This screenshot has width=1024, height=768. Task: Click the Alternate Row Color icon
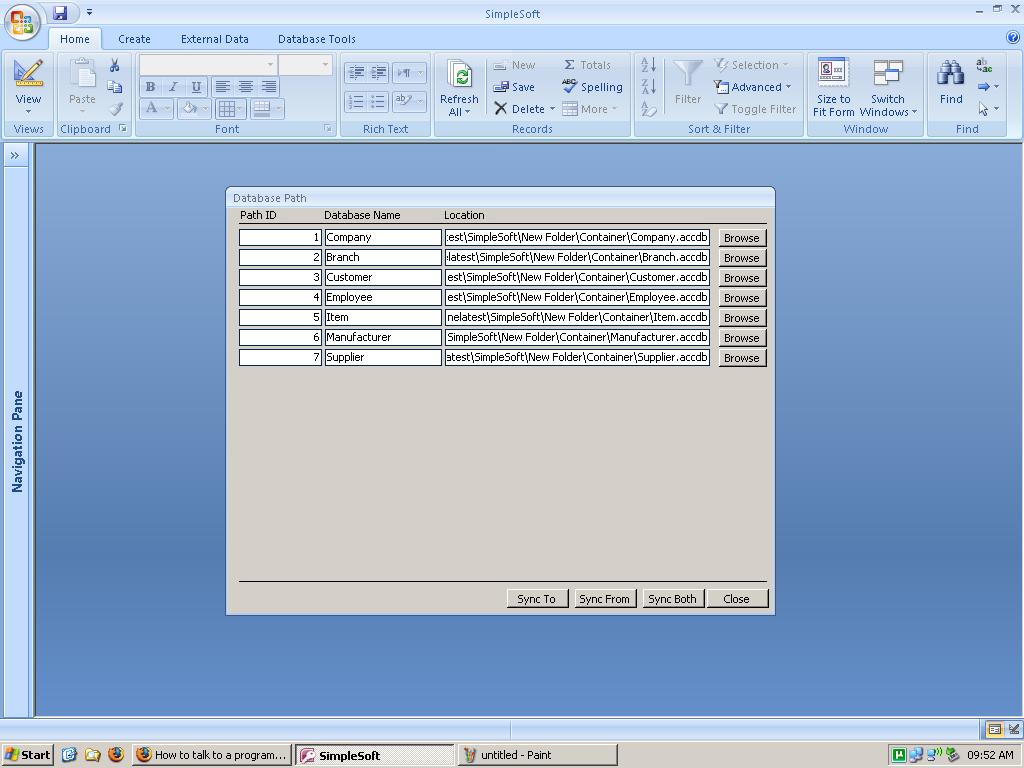click(x=262, y=108)
